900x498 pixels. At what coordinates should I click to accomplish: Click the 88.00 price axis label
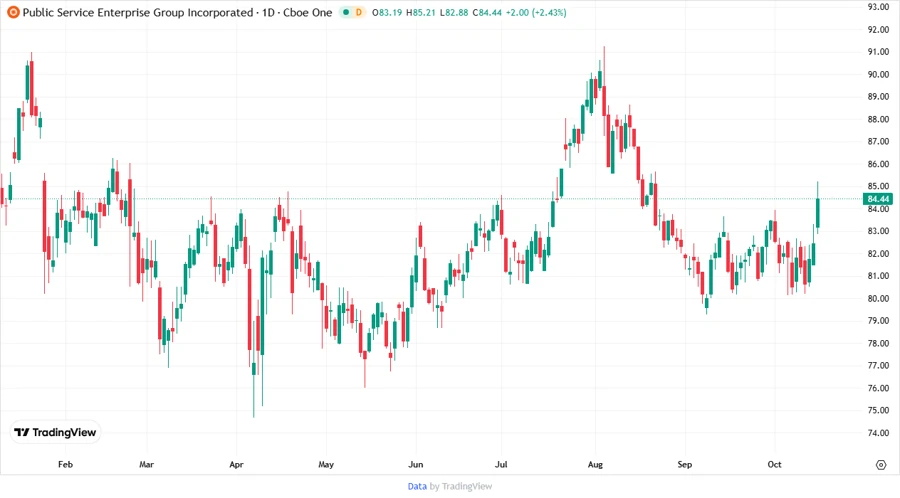point(878,119)
